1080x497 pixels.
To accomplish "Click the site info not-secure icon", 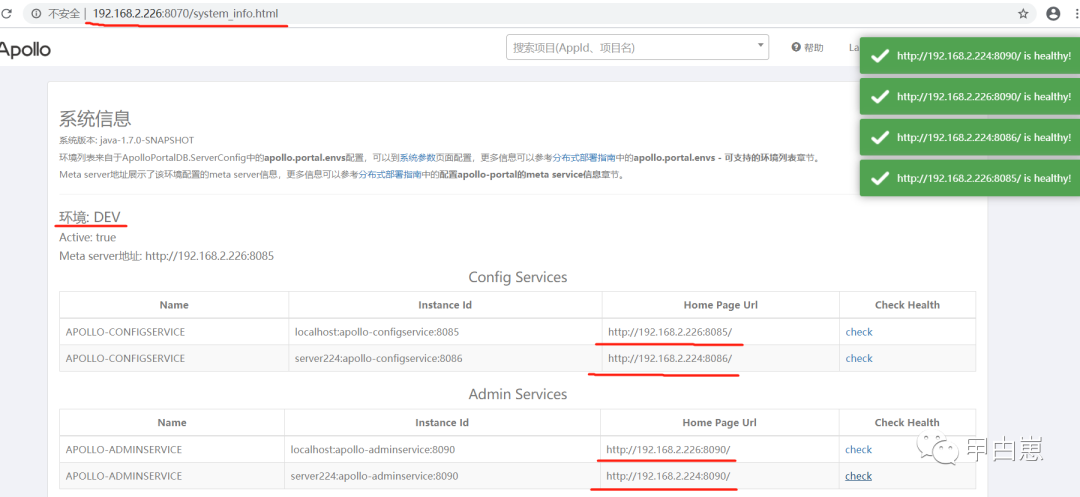I will tap(37, 14).
